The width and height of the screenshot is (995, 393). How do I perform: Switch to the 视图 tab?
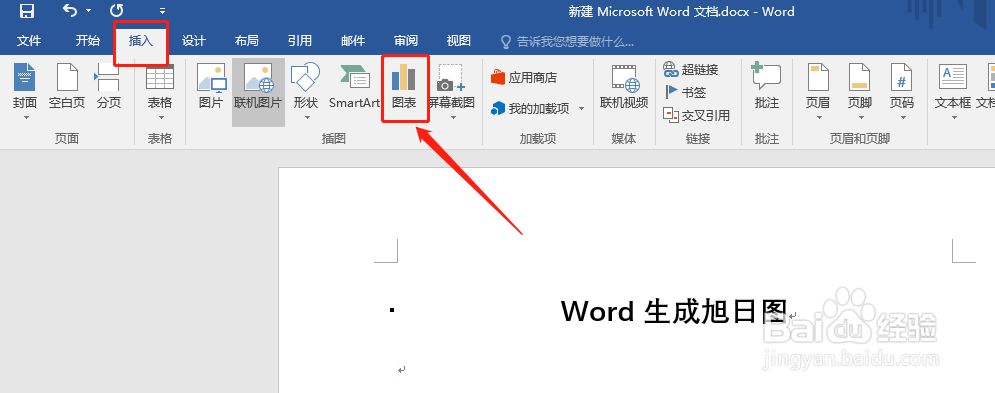point(459,41)
